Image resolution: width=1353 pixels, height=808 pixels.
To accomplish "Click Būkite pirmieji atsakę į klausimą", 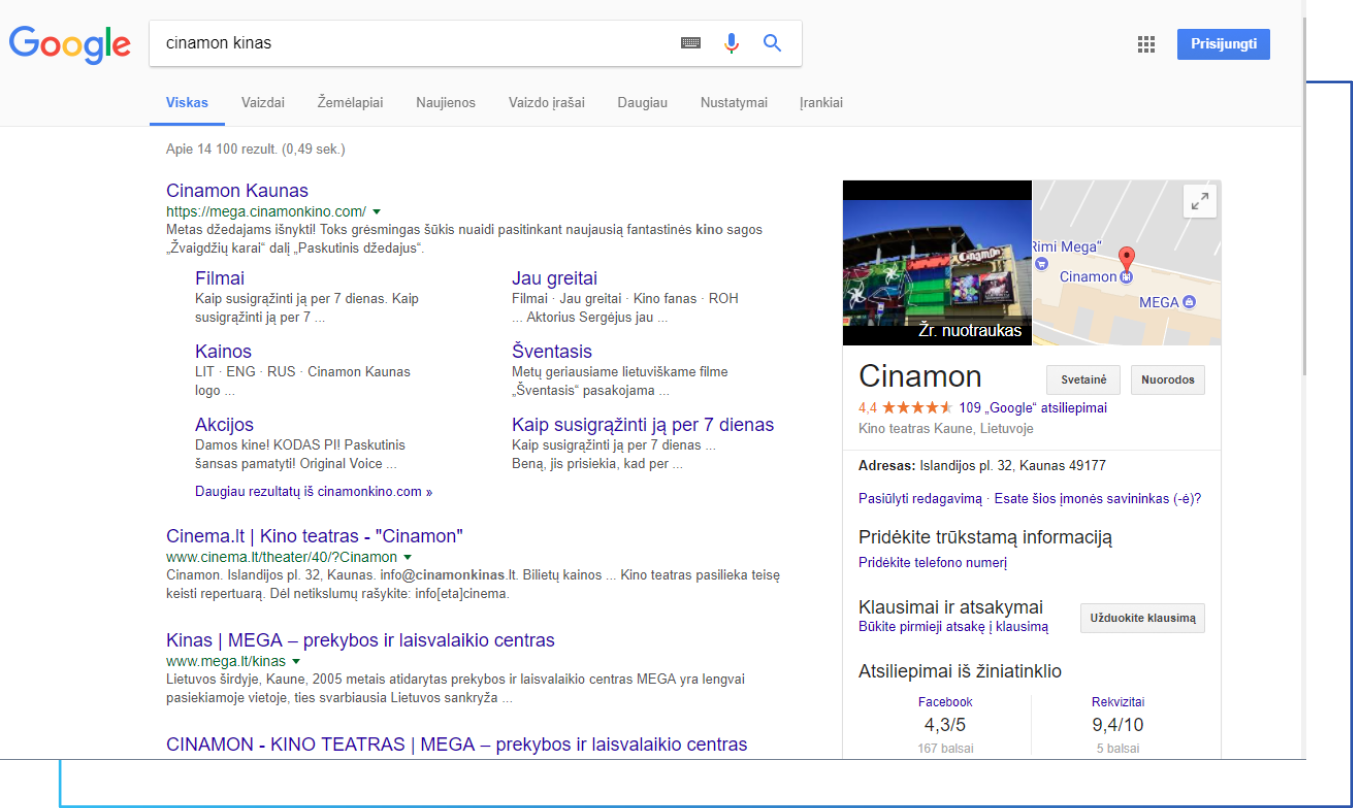I will pyautogui.click(x=954, y=627).
